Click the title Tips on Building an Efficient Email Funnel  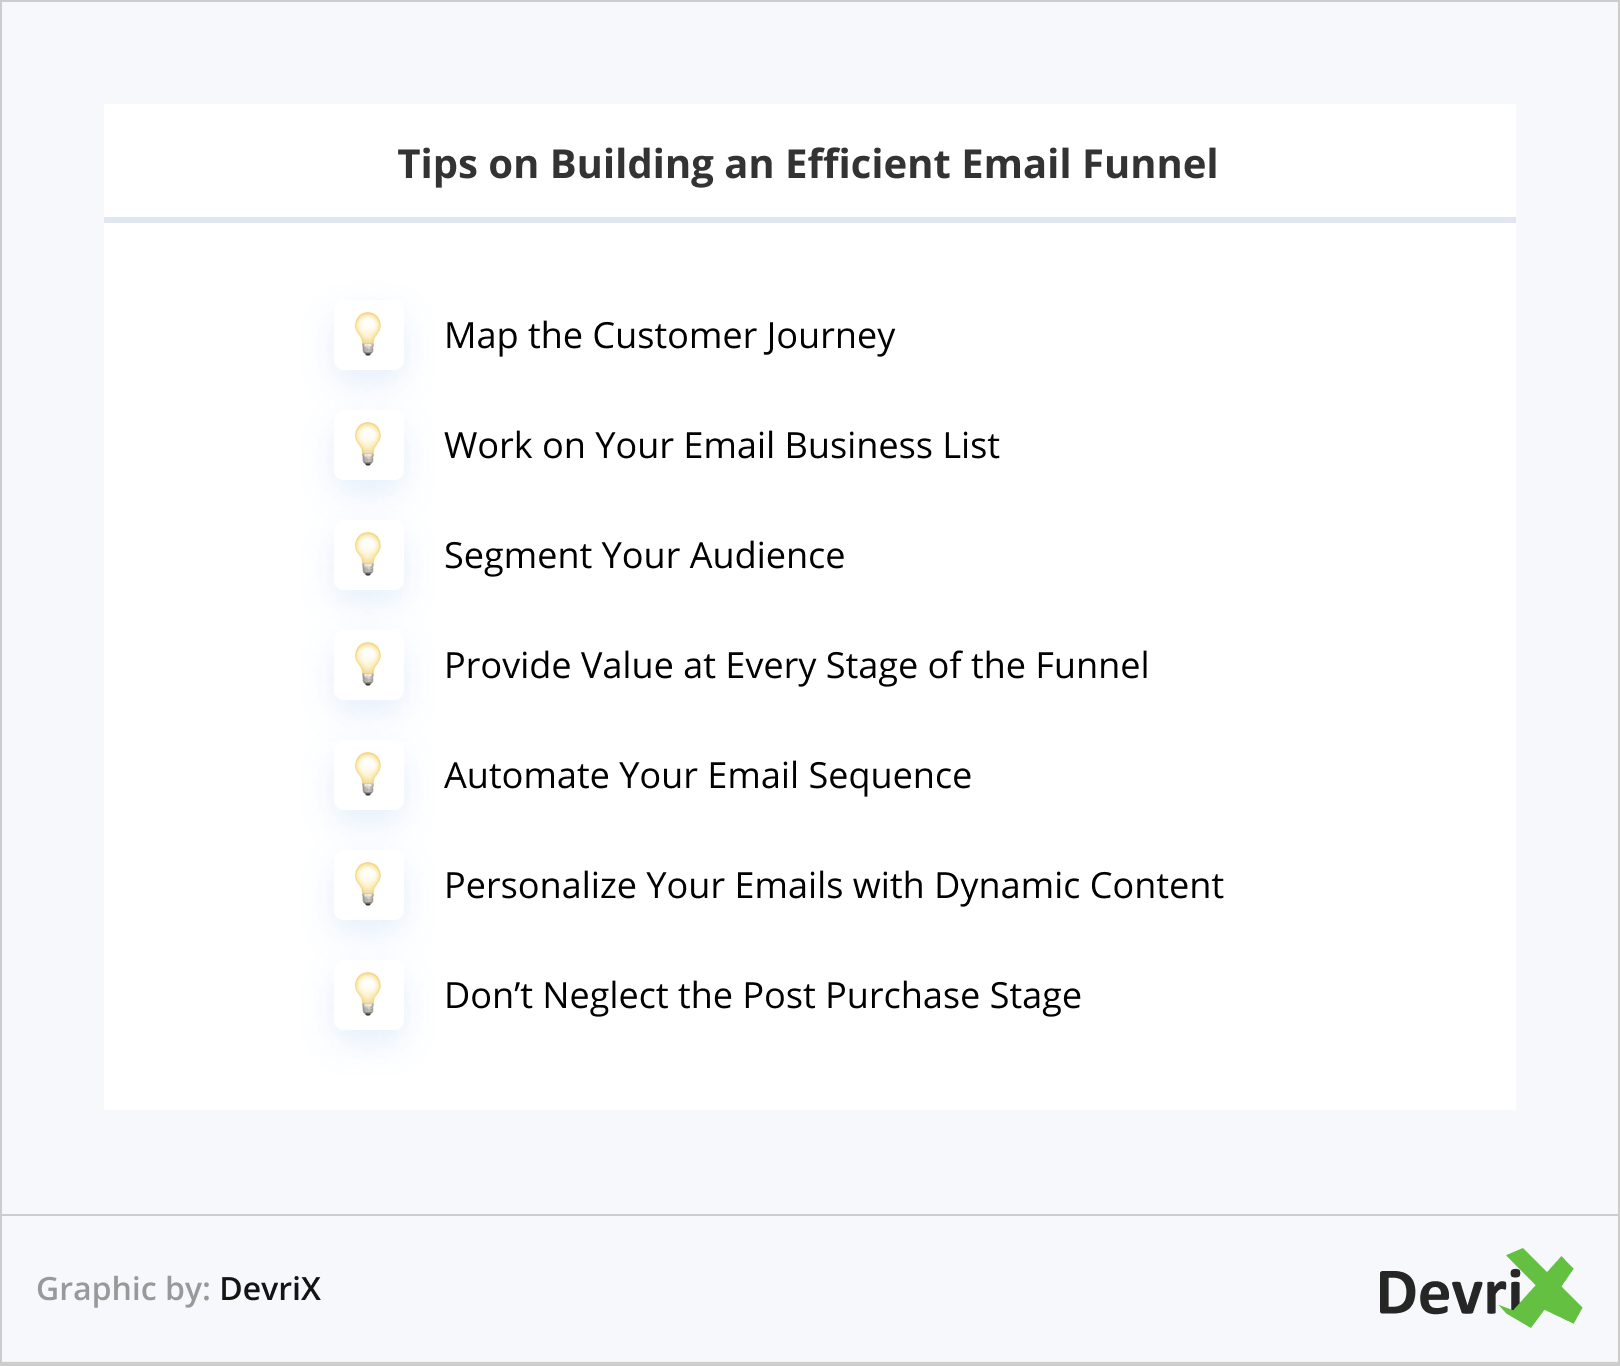[x=807, y=164]
